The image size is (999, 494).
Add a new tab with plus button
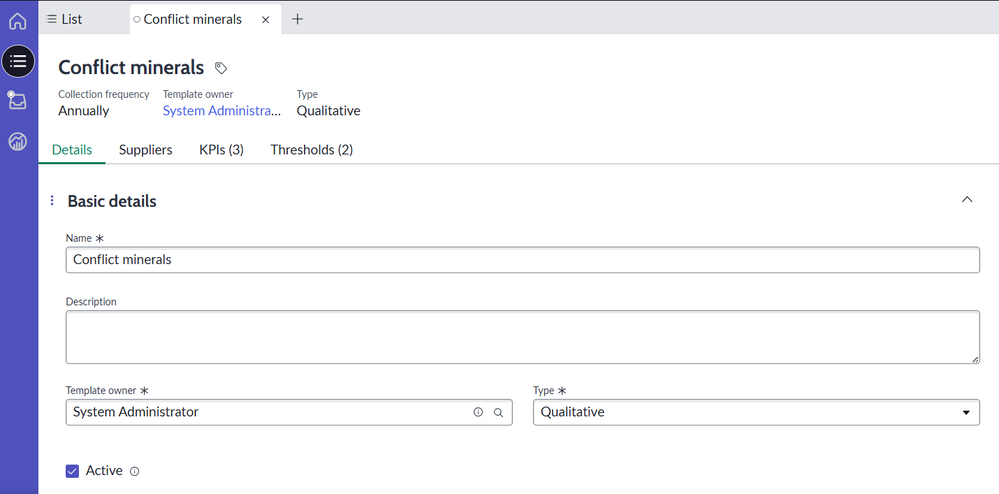[297, 19]
